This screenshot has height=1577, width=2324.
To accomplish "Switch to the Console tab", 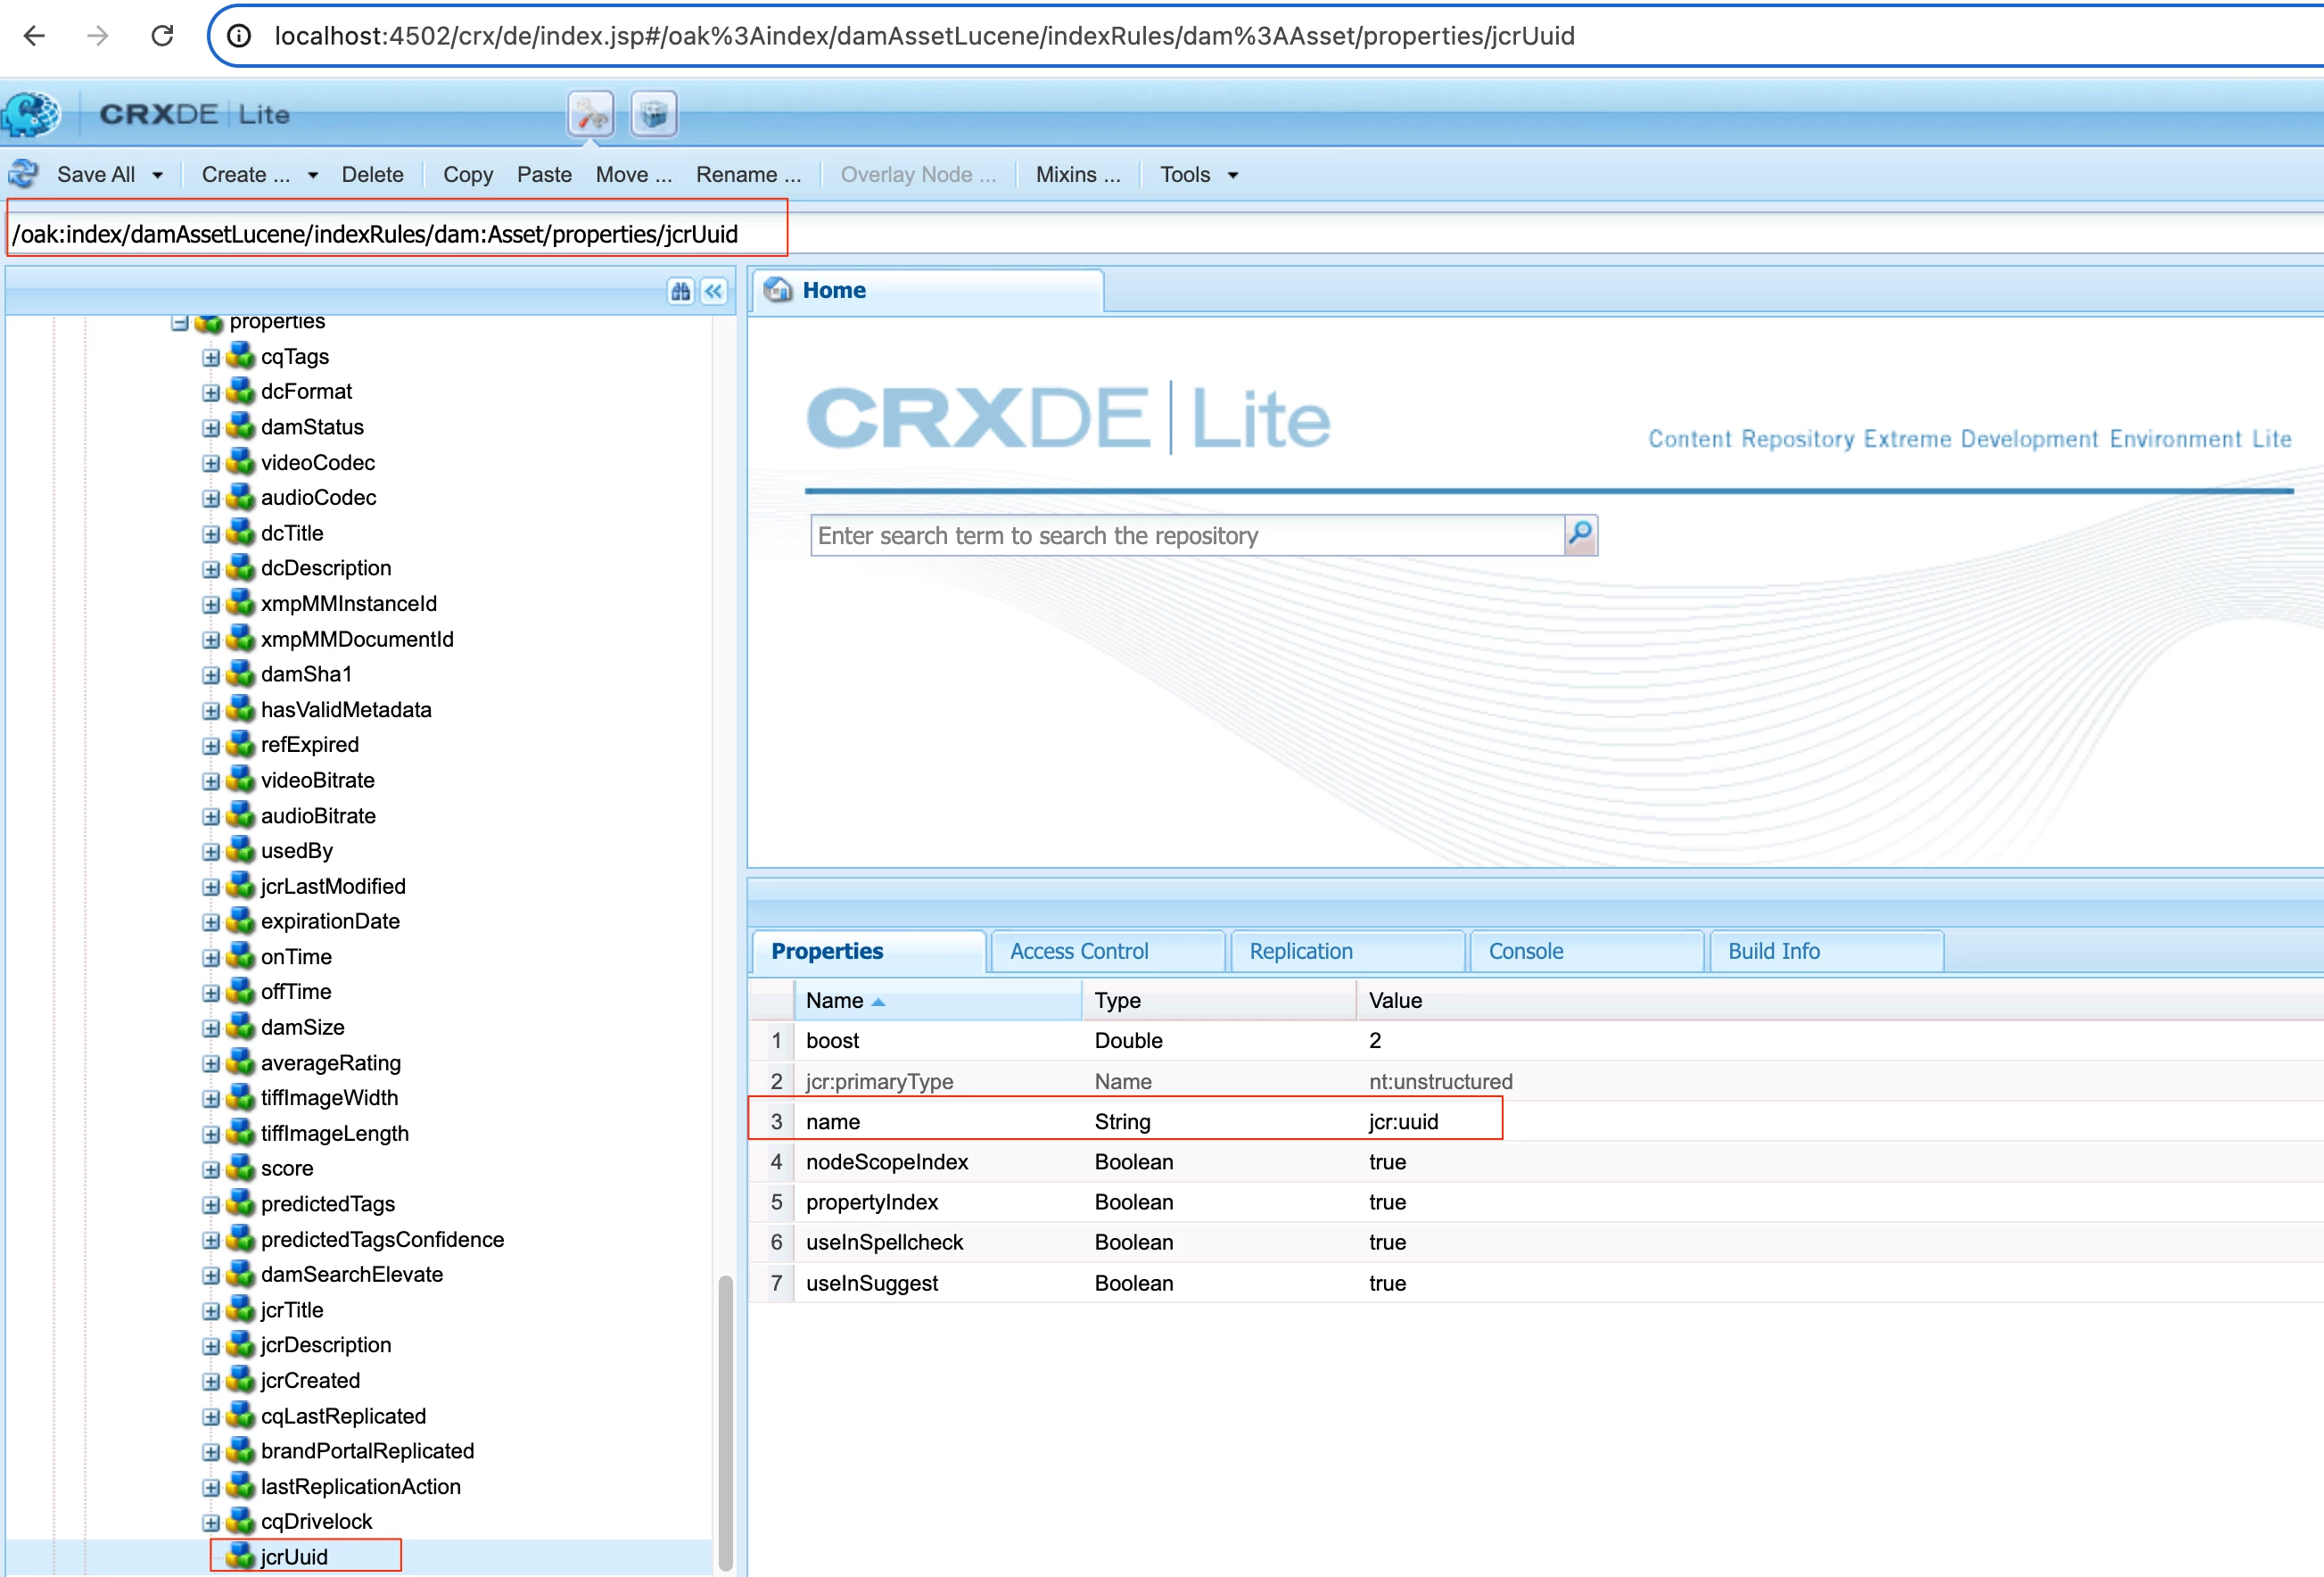I will [1525, 951].
